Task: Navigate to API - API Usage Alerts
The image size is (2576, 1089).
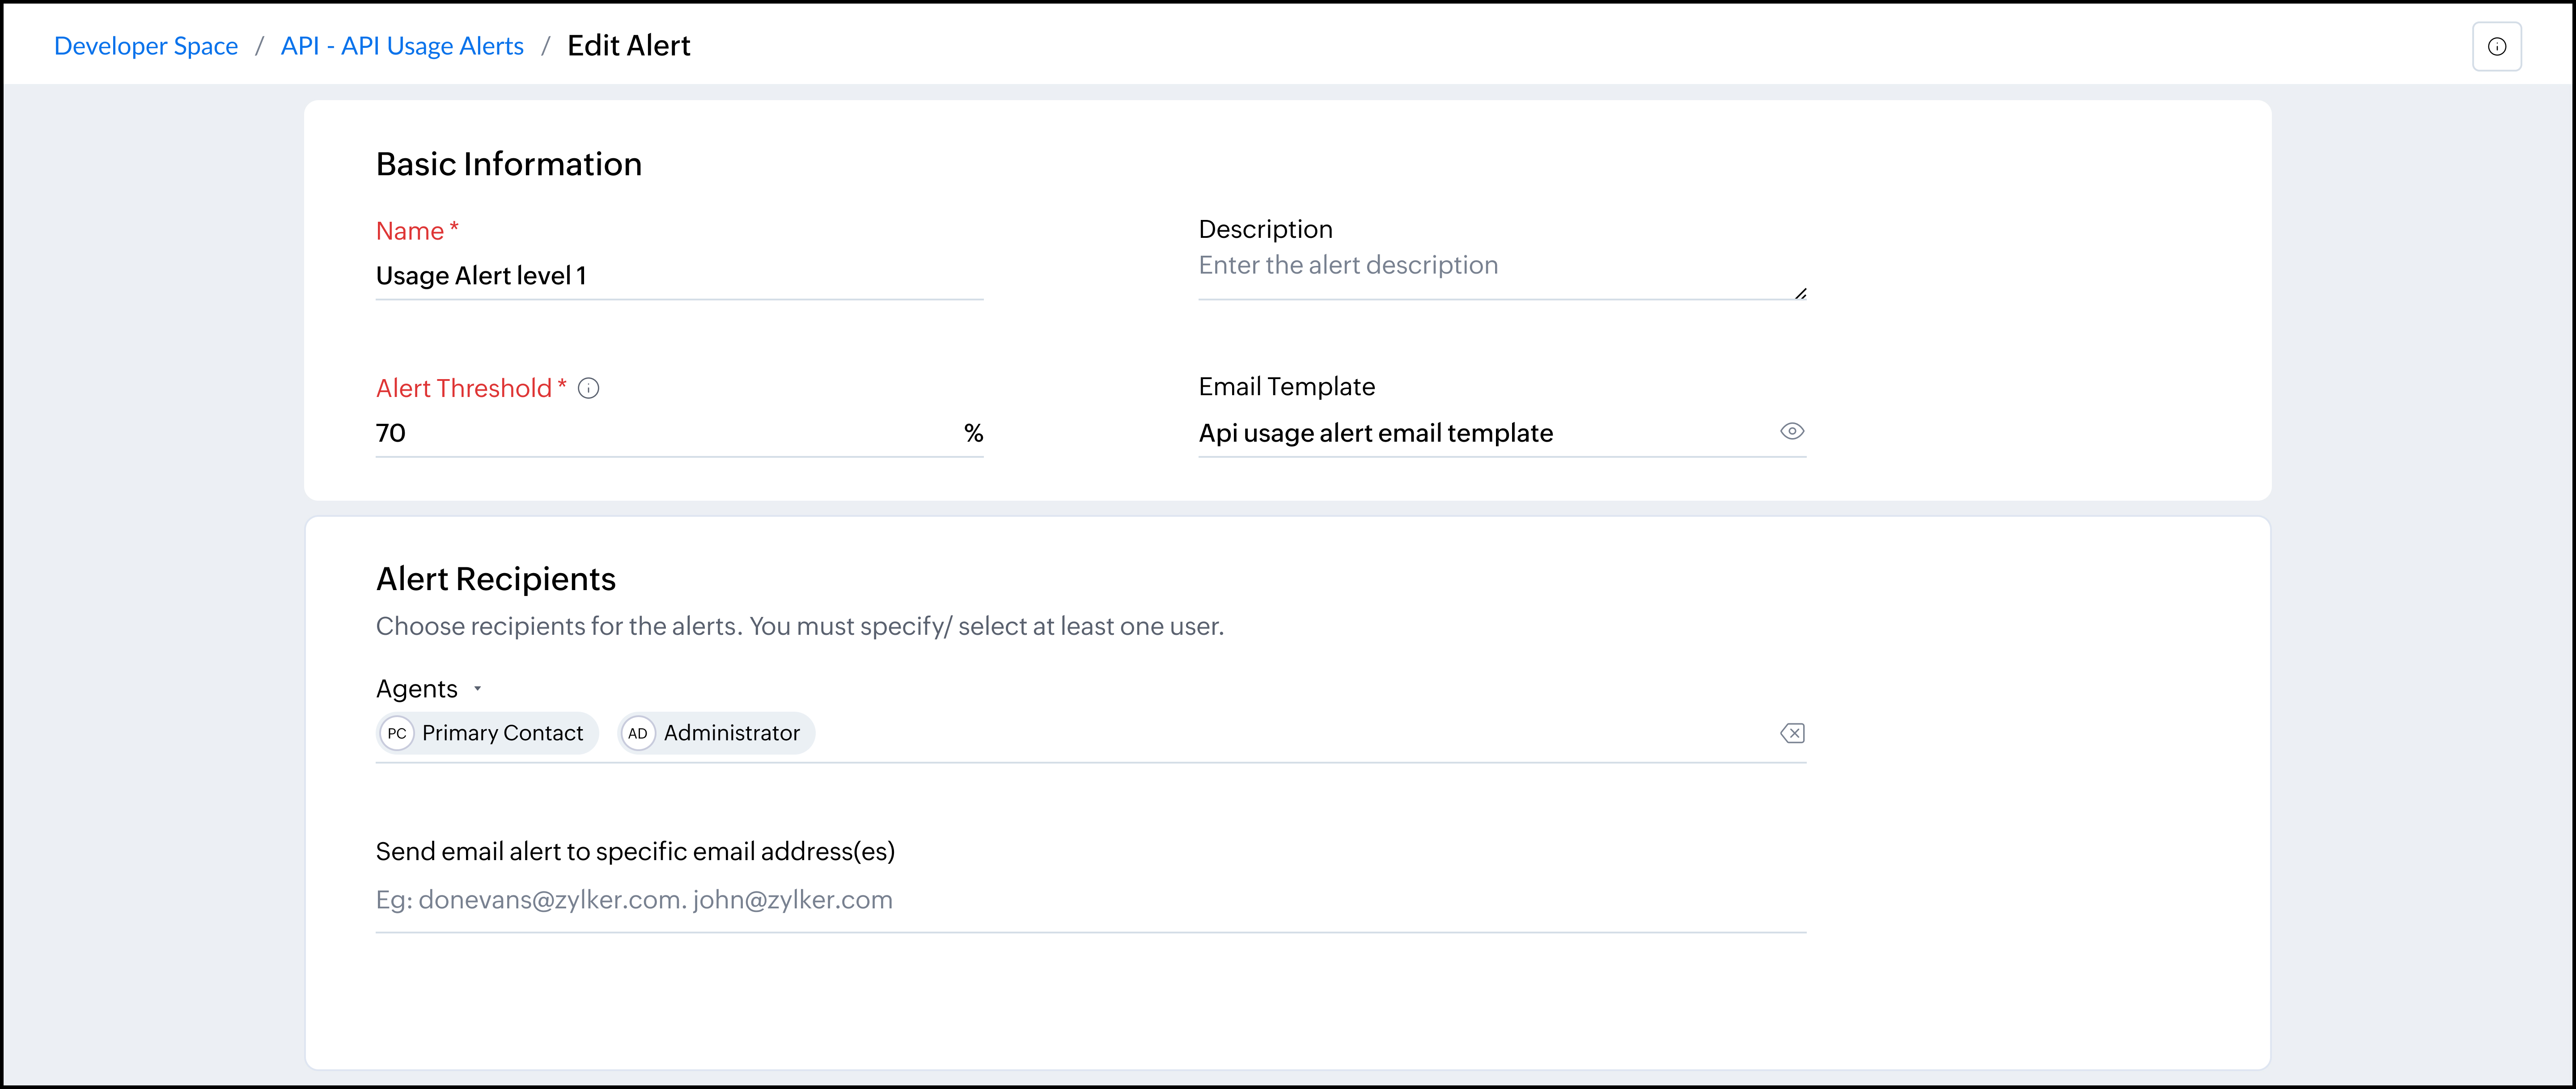Action: tap(402, 46)
